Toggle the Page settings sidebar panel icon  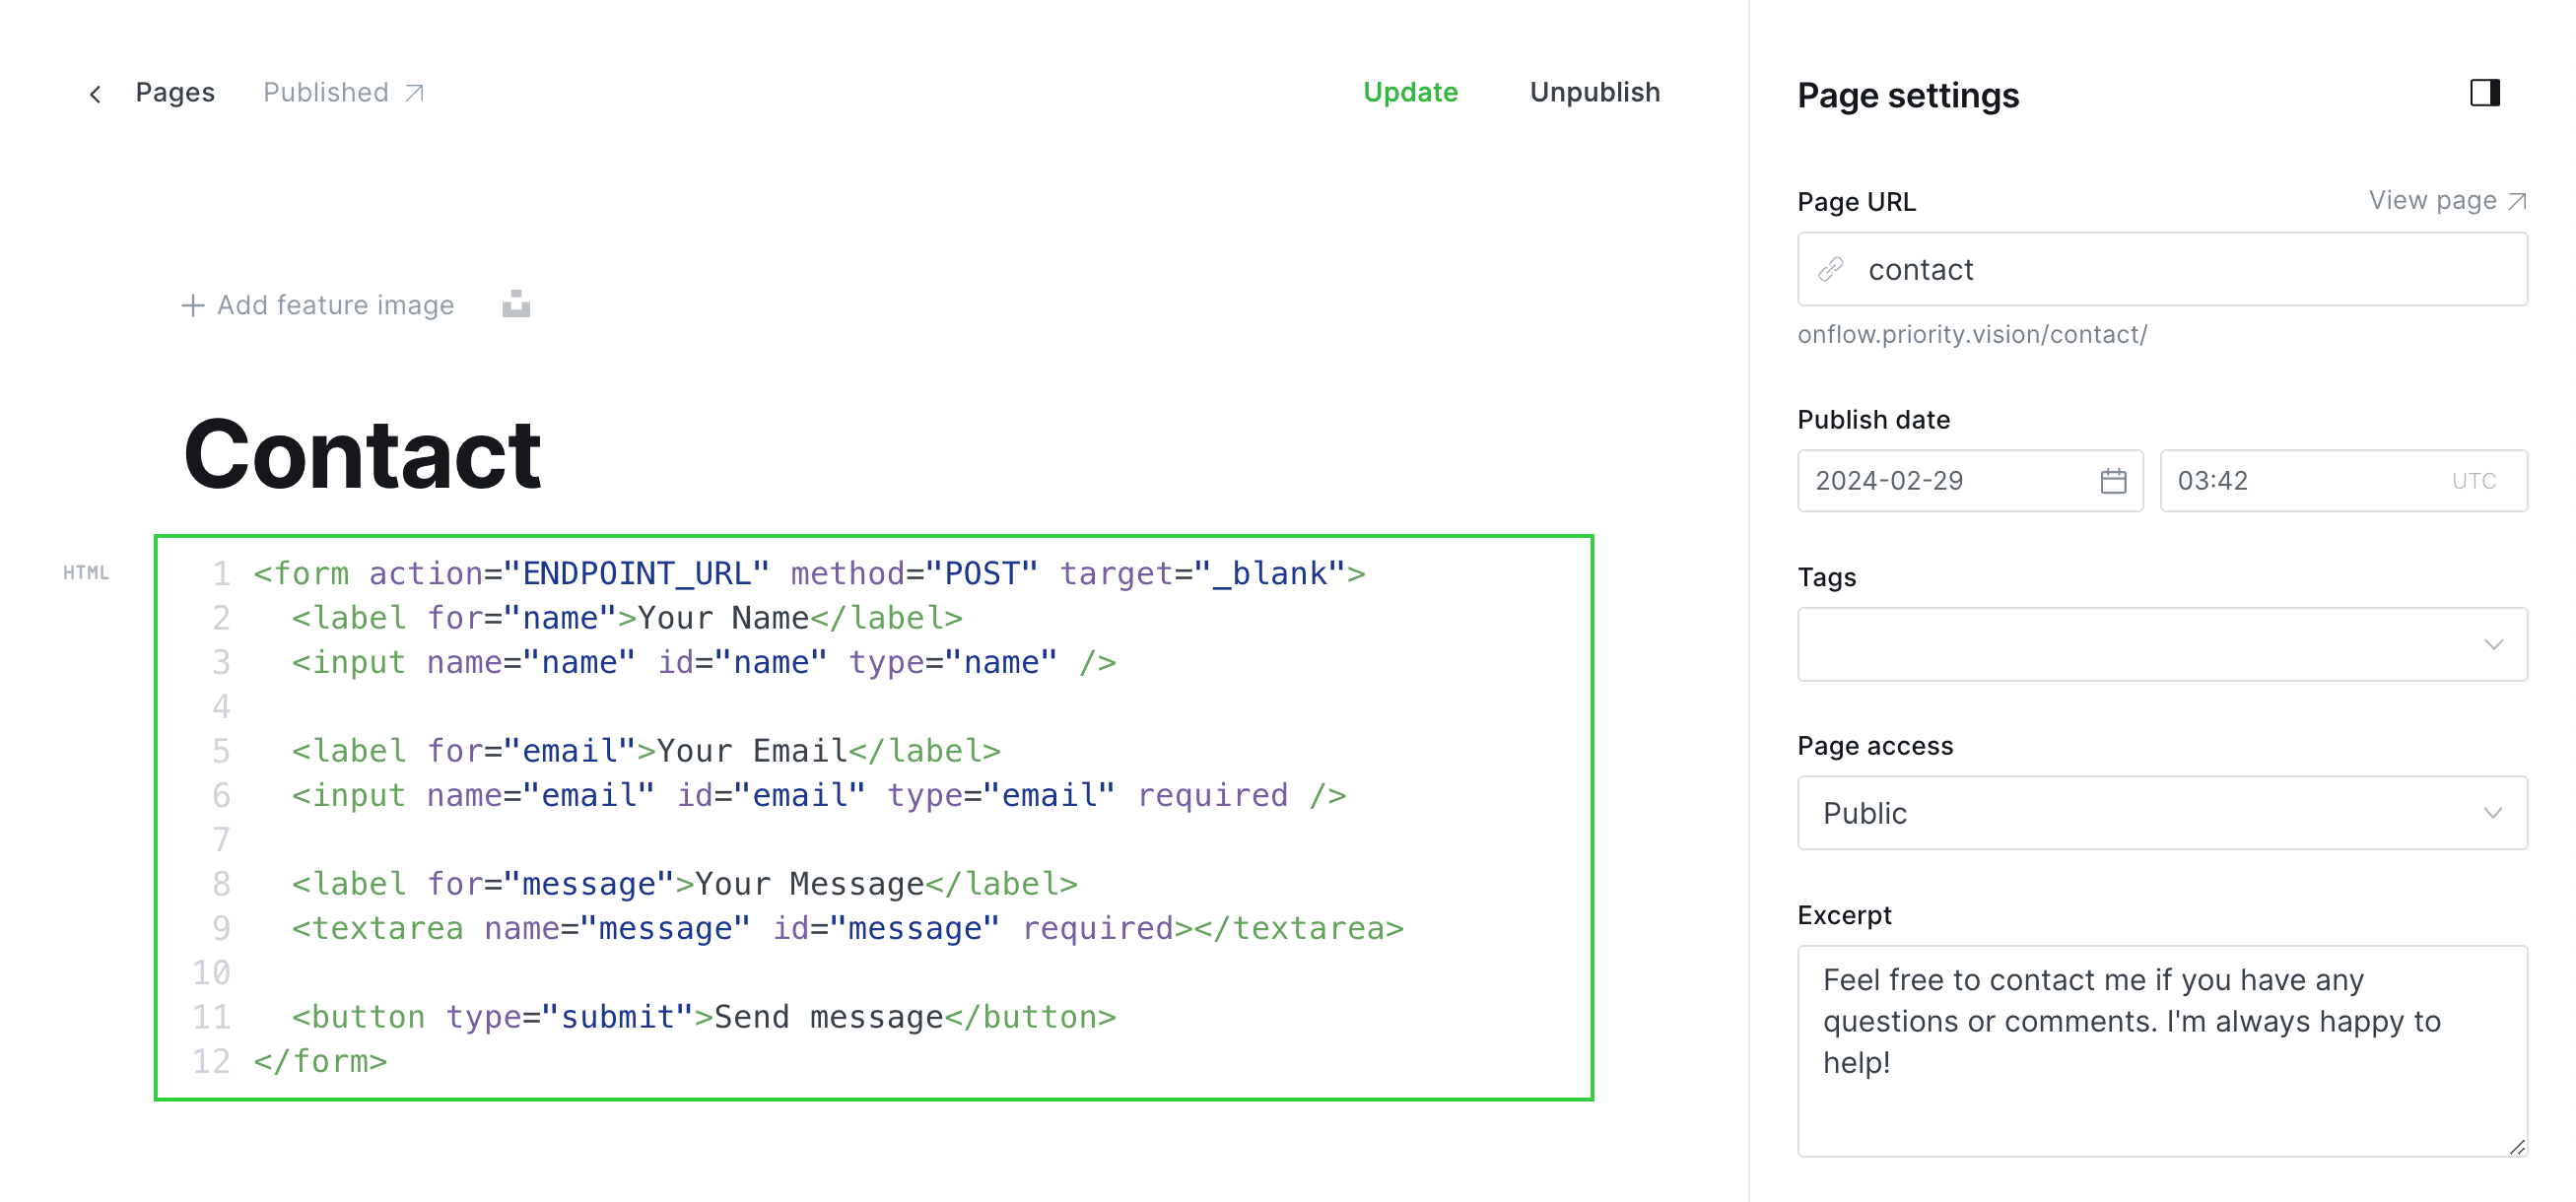point(2486,93)
